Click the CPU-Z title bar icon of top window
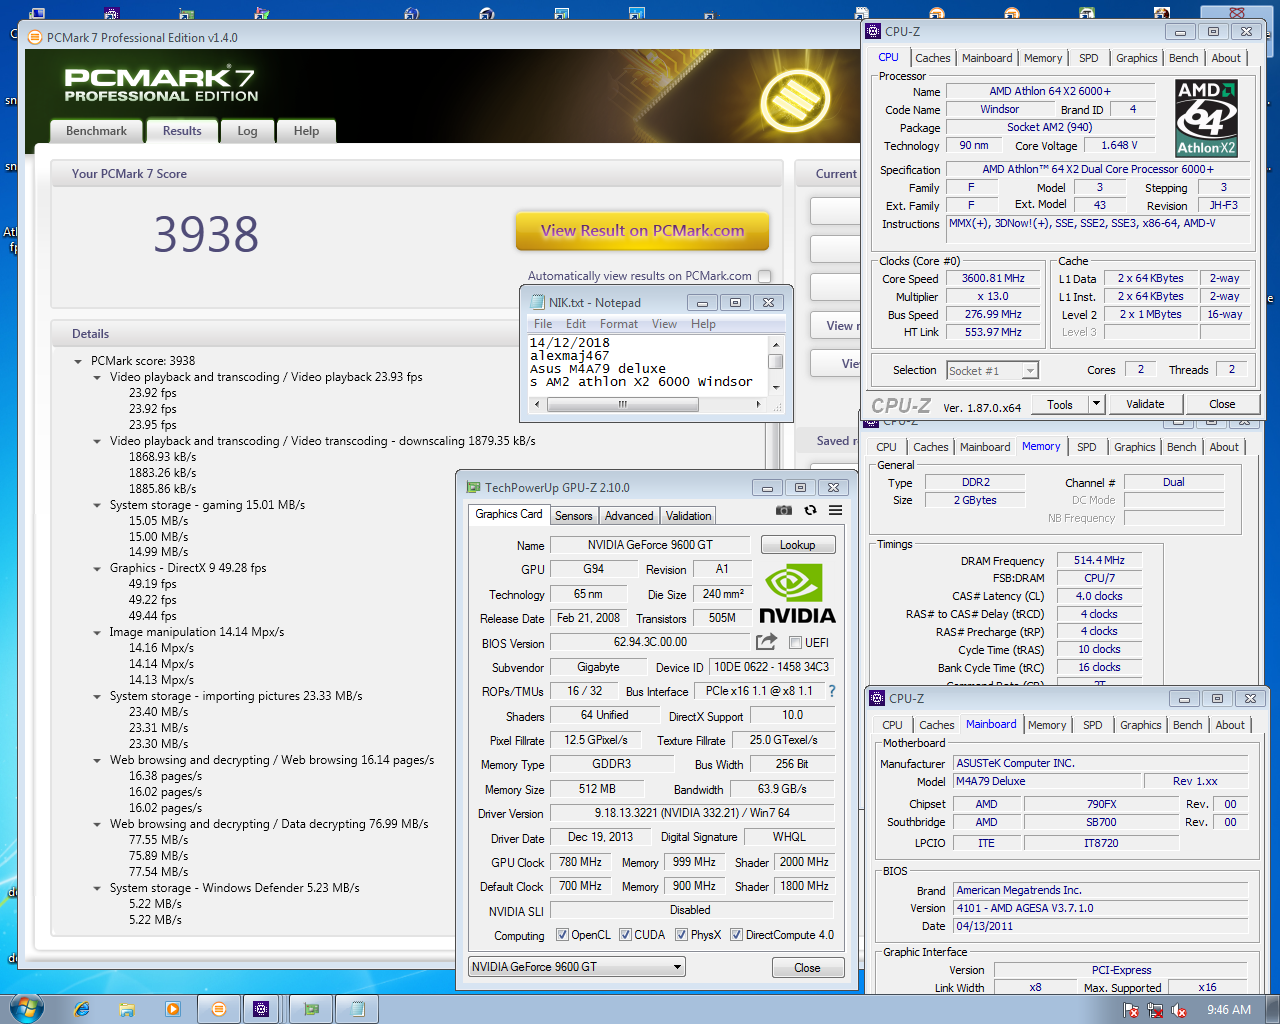This screenshot has width=1280, height=1024. (x=874, y=31)
